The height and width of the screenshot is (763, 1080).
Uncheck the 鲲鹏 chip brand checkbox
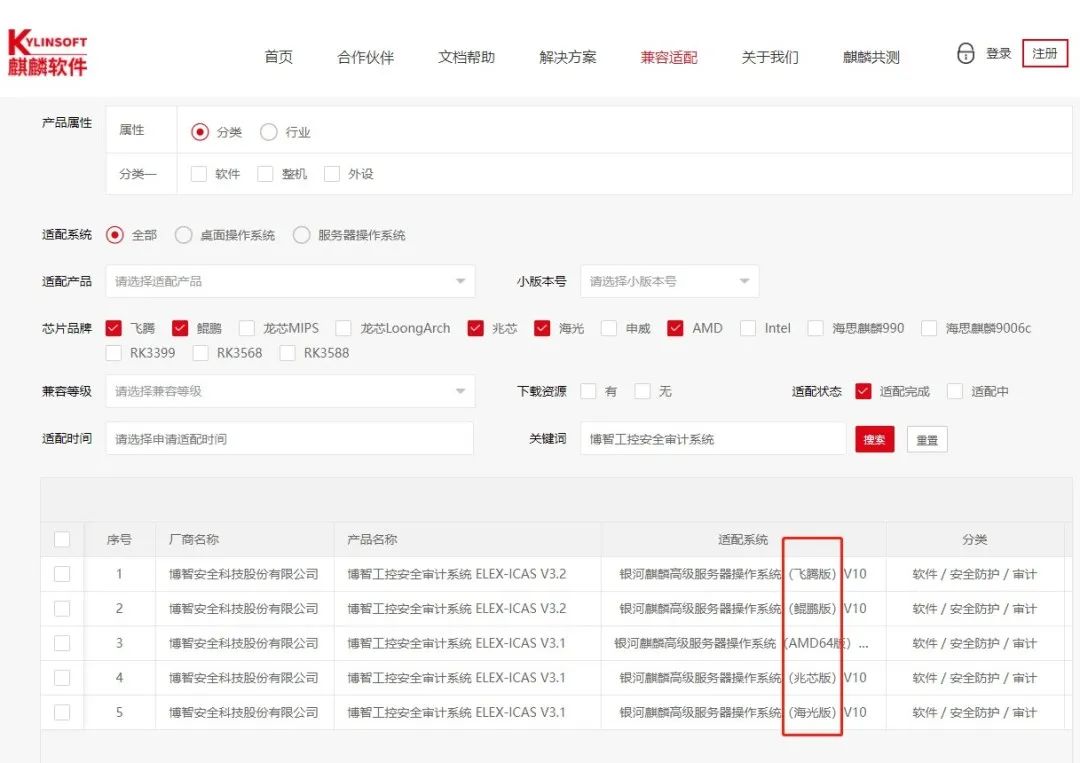pos(180,328)
